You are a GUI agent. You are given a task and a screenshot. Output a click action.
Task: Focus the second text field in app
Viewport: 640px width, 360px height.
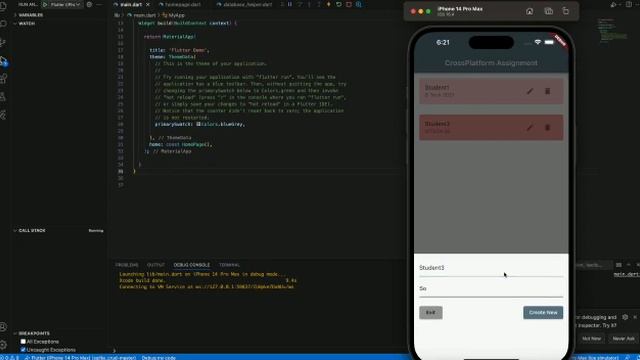click(491, 289)
